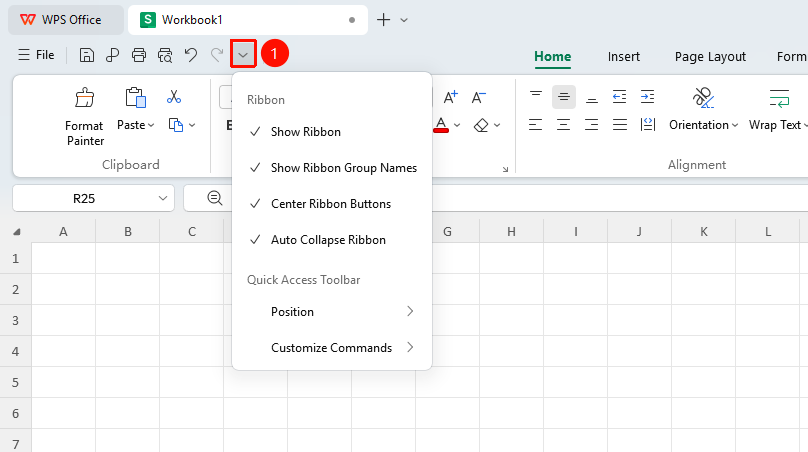This screenshot has height=452, width=808.
Task: Click the Wrap Text icon
Action: tap(779, 97)
